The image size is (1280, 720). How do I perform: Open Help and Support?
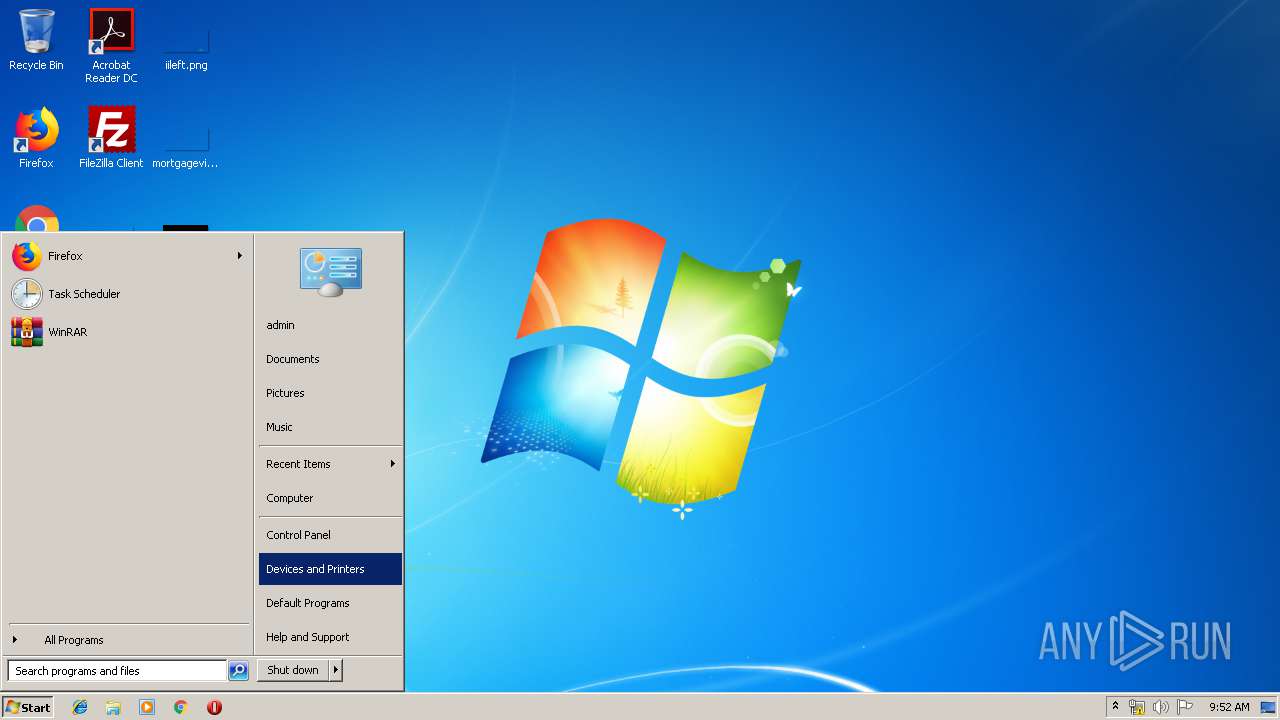pyautogui.click(x=330, y=637)
